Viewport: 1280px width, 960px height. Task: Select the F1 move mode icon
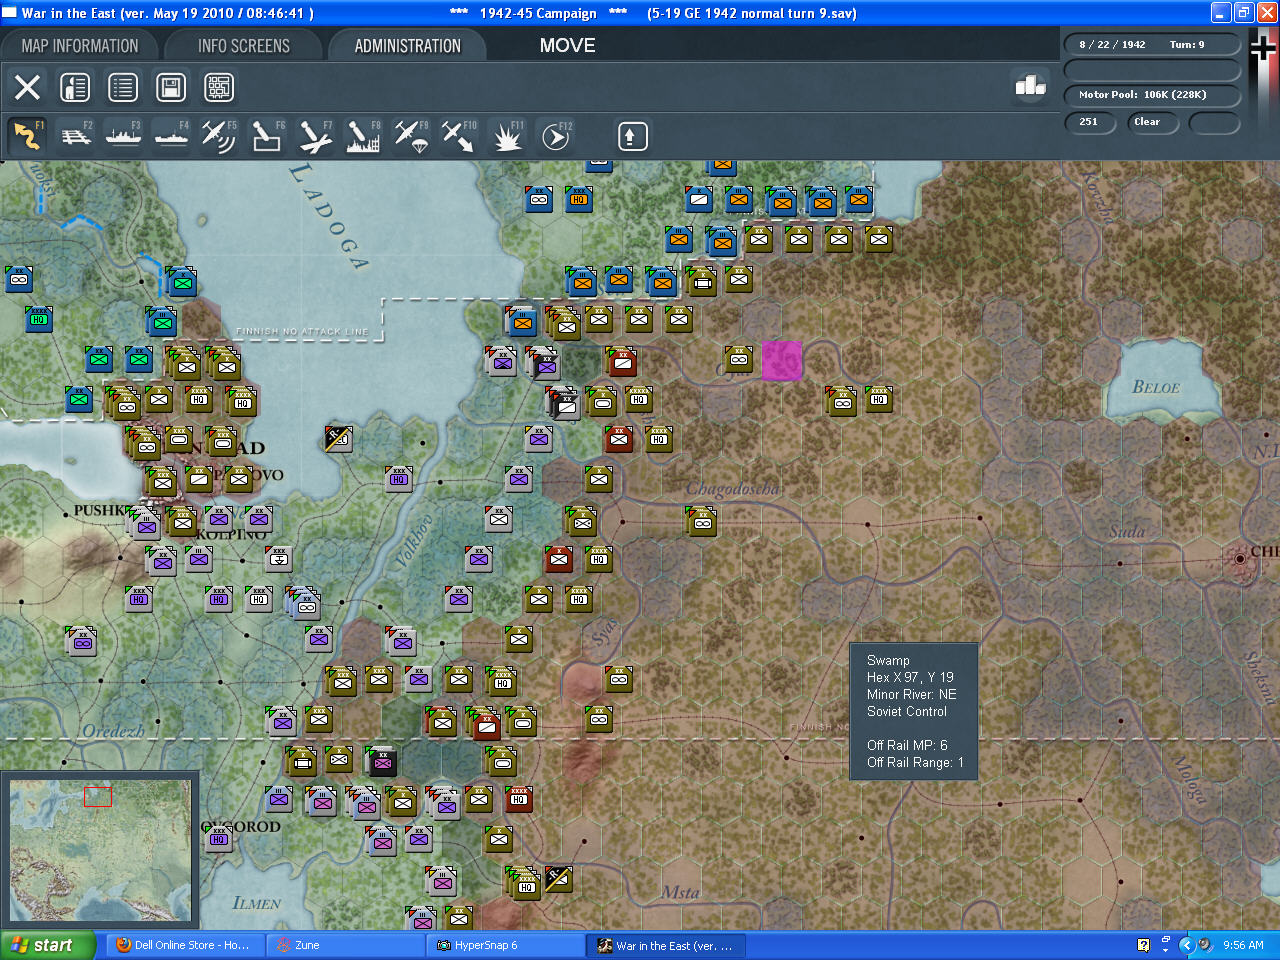coord(27,136)
